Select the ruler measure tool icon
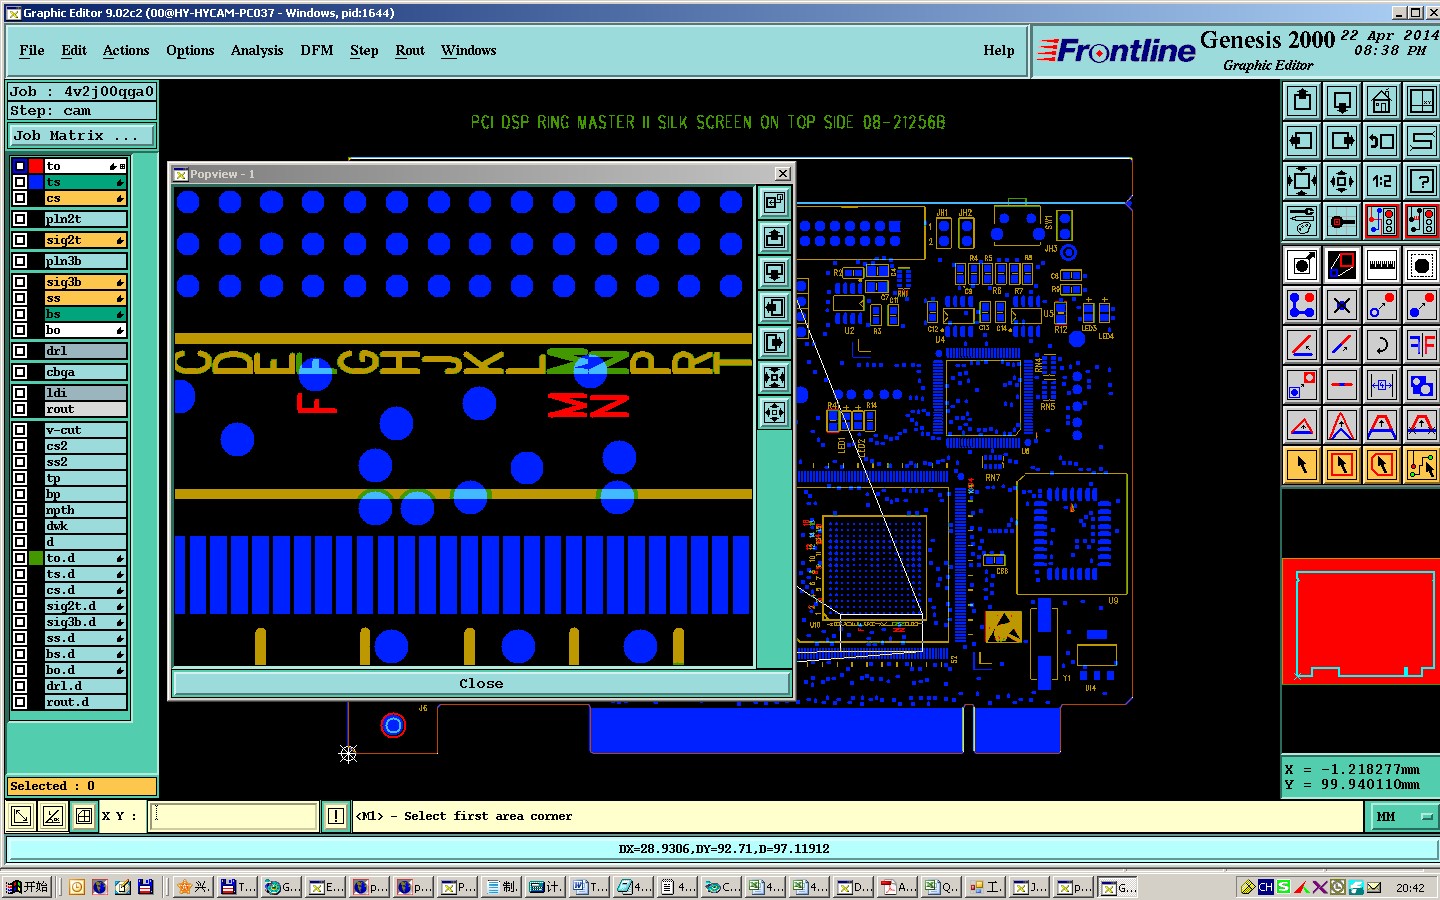This screenshot has width=1440, height=900. [x=1382, y=265]
